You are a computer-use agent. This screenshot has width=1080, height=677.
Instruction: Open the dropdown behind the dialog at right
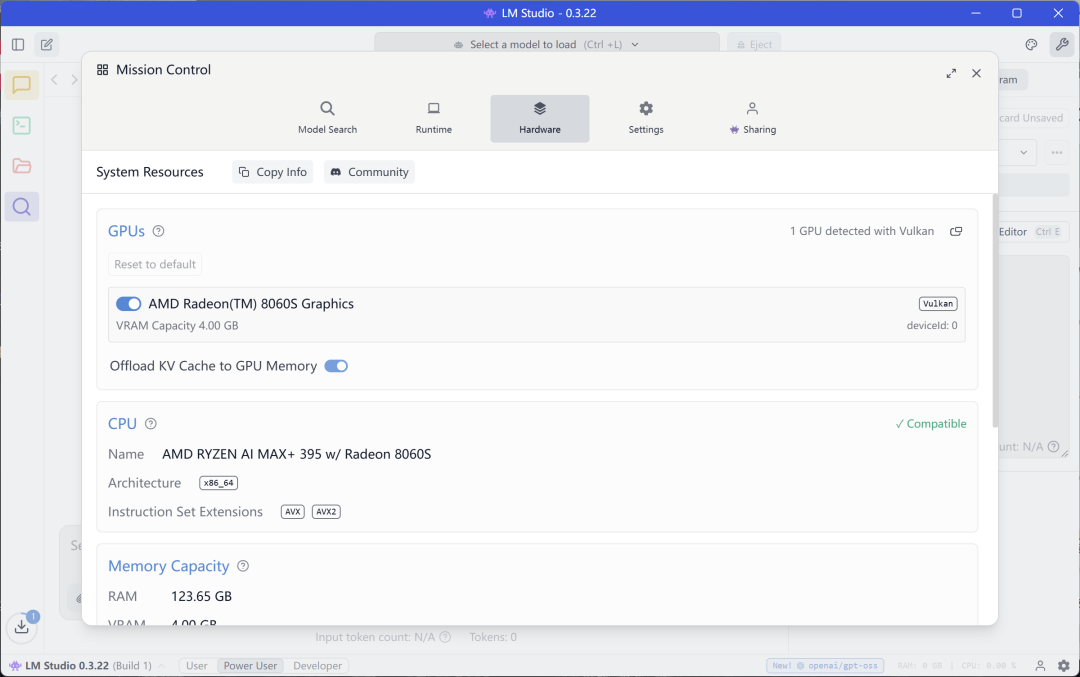point(1023,152)
